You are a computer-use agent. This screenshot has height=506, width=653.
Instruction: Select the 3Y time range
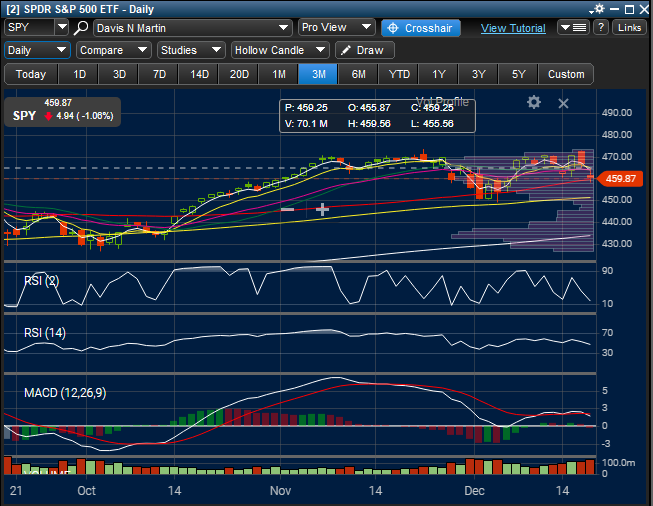click(x=479, y=74)
